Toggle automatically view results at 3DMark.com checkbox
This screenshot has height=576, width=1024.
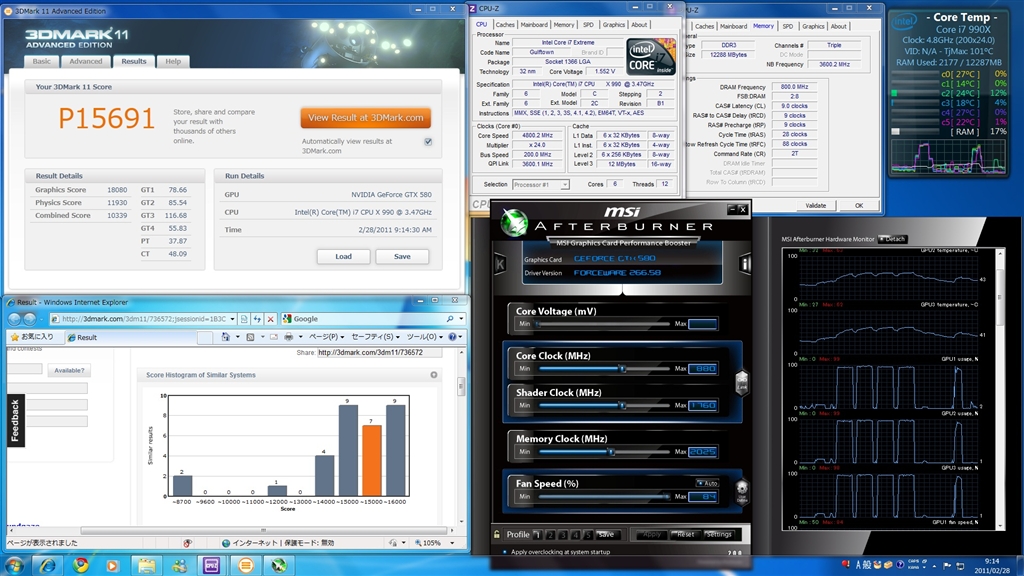428,142
